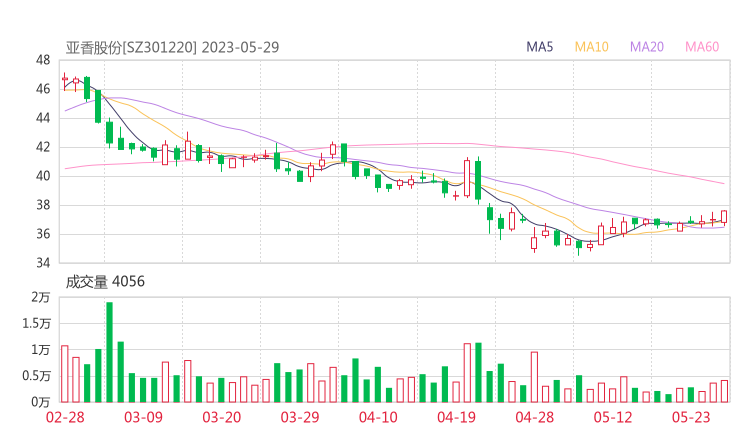
Task: Click the 1万 volume axis label
Action: tap(41, 350)
